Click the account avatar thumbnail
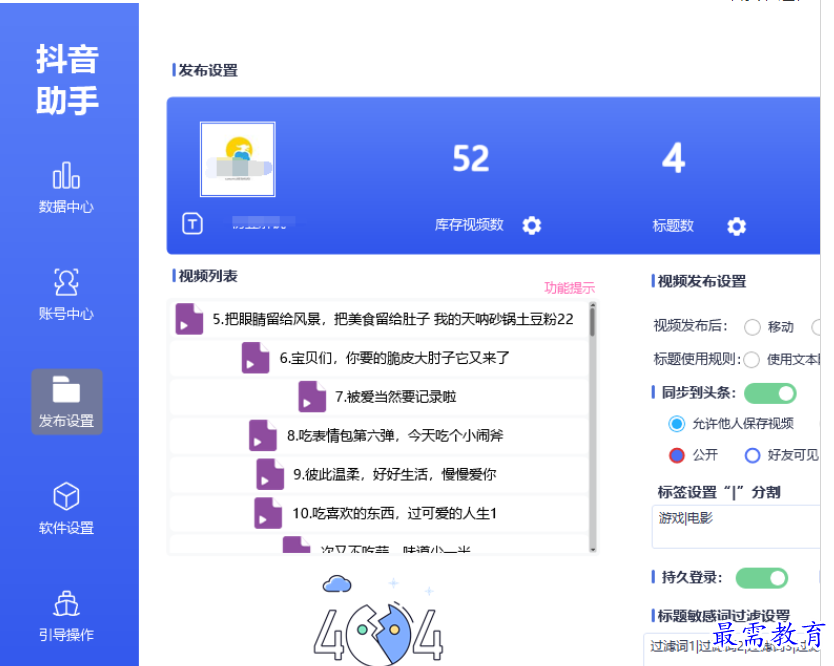The height and width of the screenshot is (666, 834). coord(238,159)
